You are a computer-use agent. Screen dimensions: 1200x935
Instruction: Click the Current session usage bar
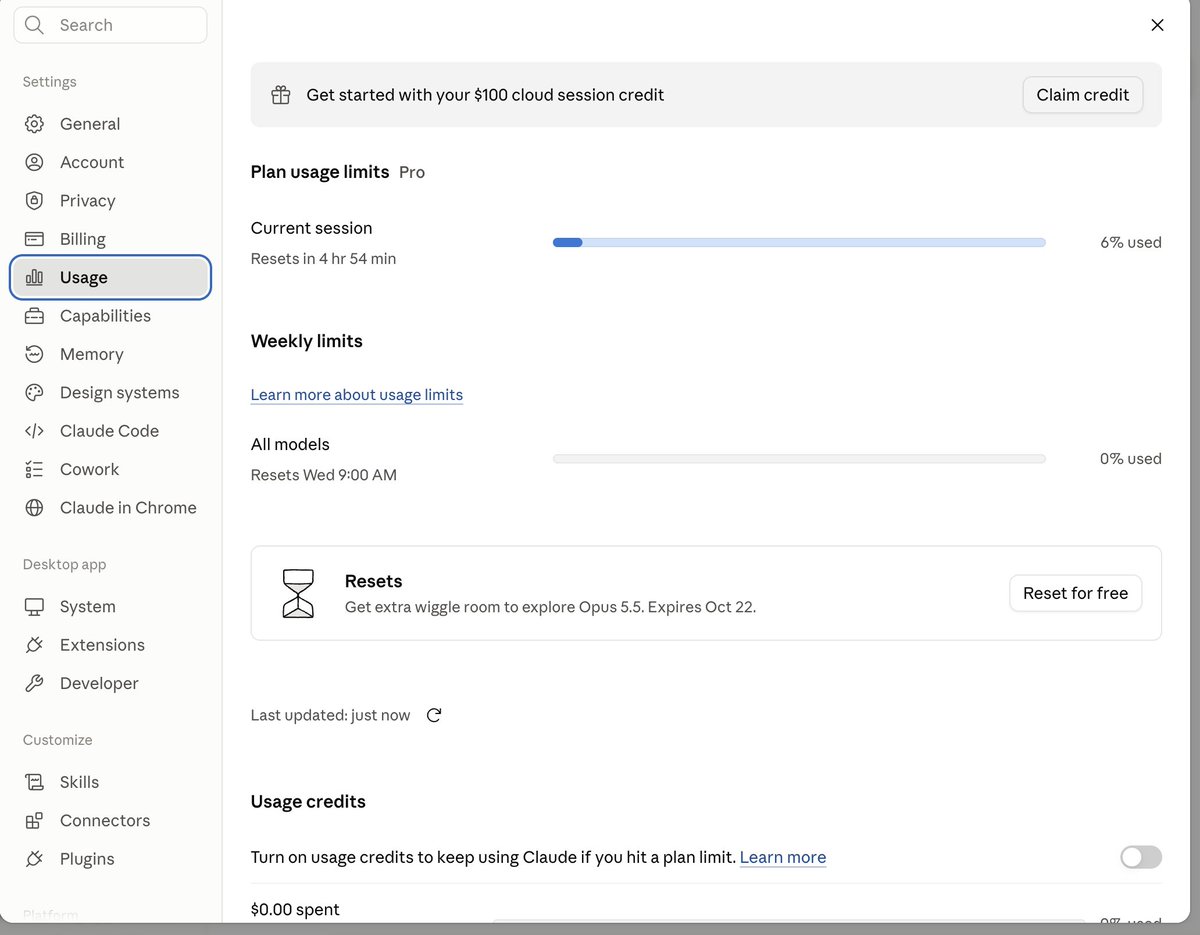pos(799,242)
